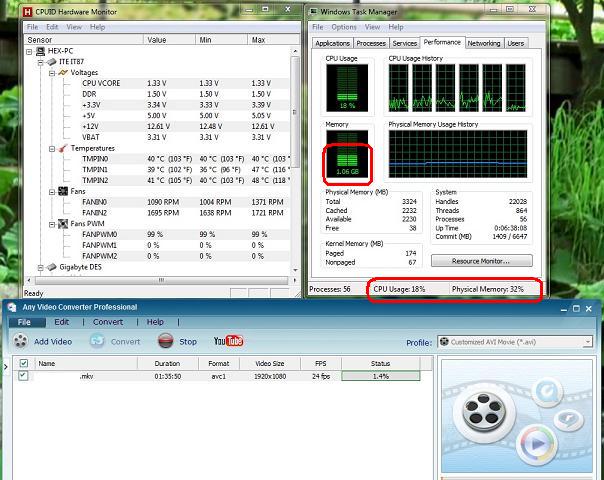This screenshot has height=480, width=604.
Task: Click the red Stop icon
Action: [166, 341]
